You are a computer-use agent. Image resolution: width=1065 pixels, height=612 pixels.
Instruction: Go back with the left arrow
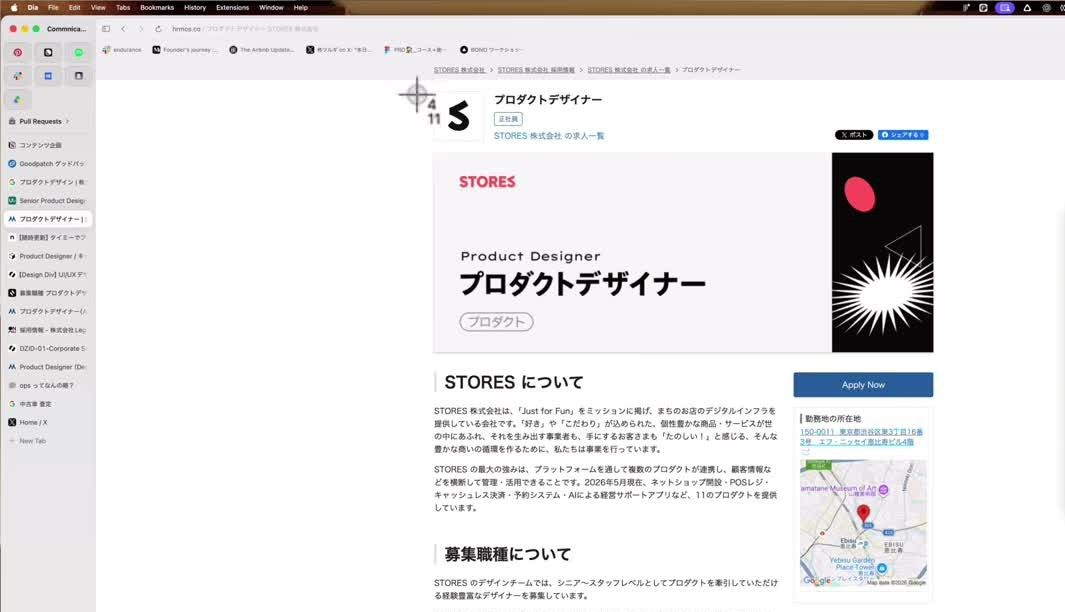123,29
